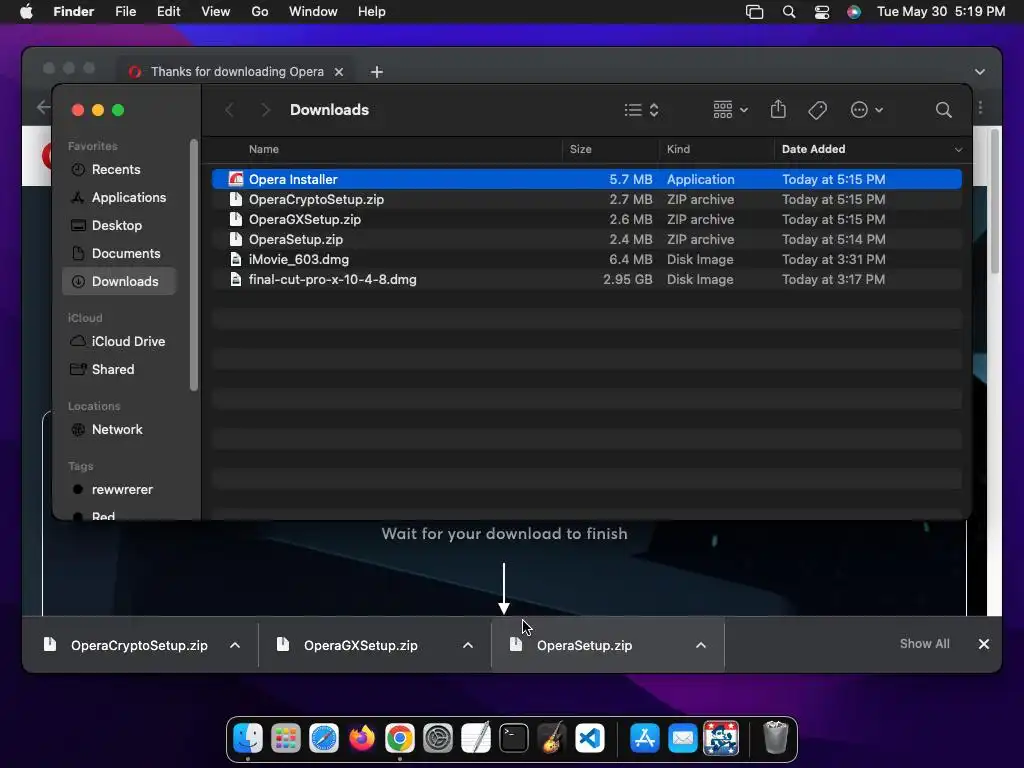
Task: Open System Preferences from the Dock
Action: pyautogui.click(x=438, y=739)
